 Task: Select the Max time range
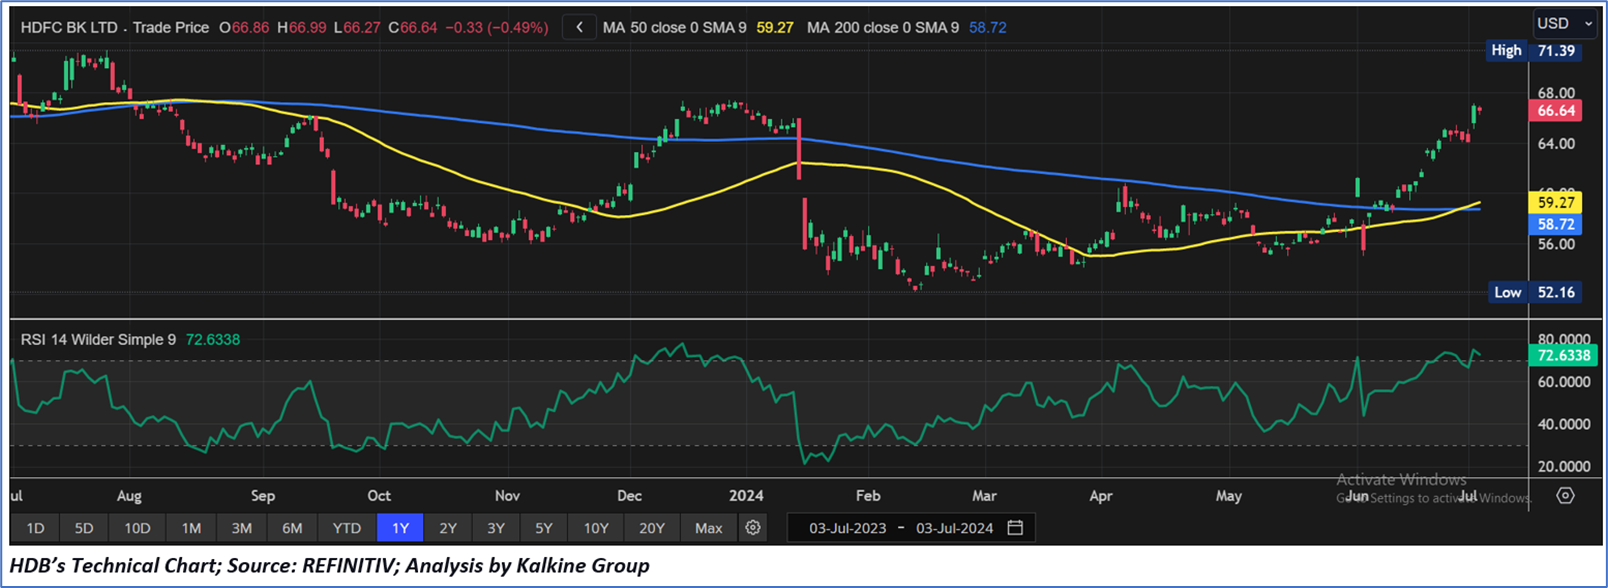point(708,528)
